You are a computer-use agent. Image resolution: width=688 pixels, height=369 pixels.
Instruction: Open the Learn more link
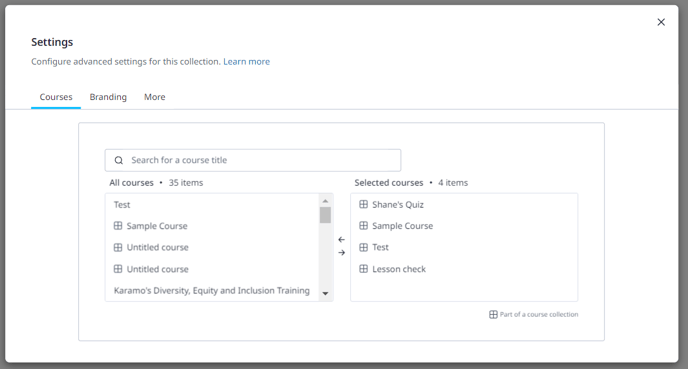pos(247,61)
